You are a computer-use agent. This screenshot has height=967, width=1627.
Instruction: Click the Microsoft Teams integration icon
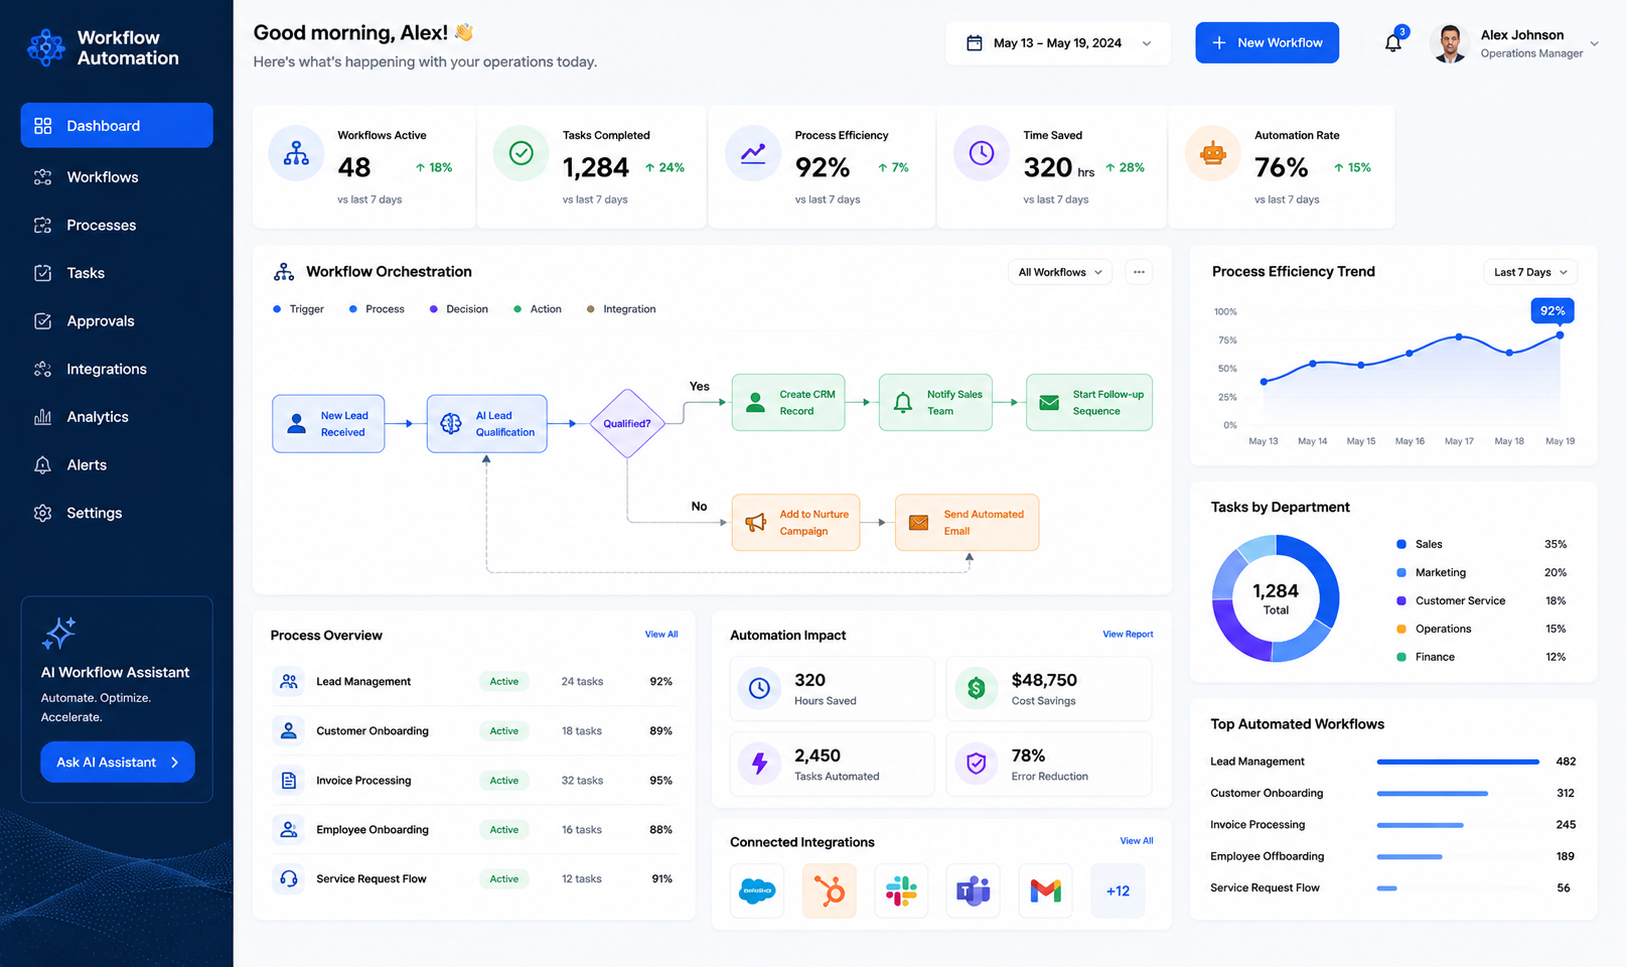tap(973, 890)
